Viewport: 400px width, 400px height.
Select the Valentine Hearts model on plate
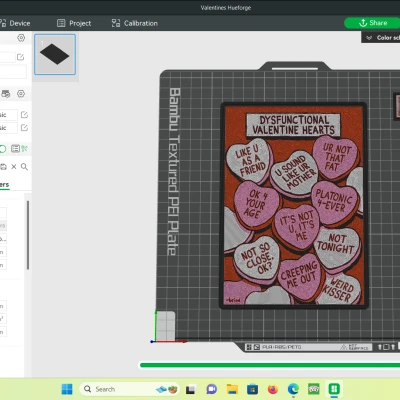294,205
